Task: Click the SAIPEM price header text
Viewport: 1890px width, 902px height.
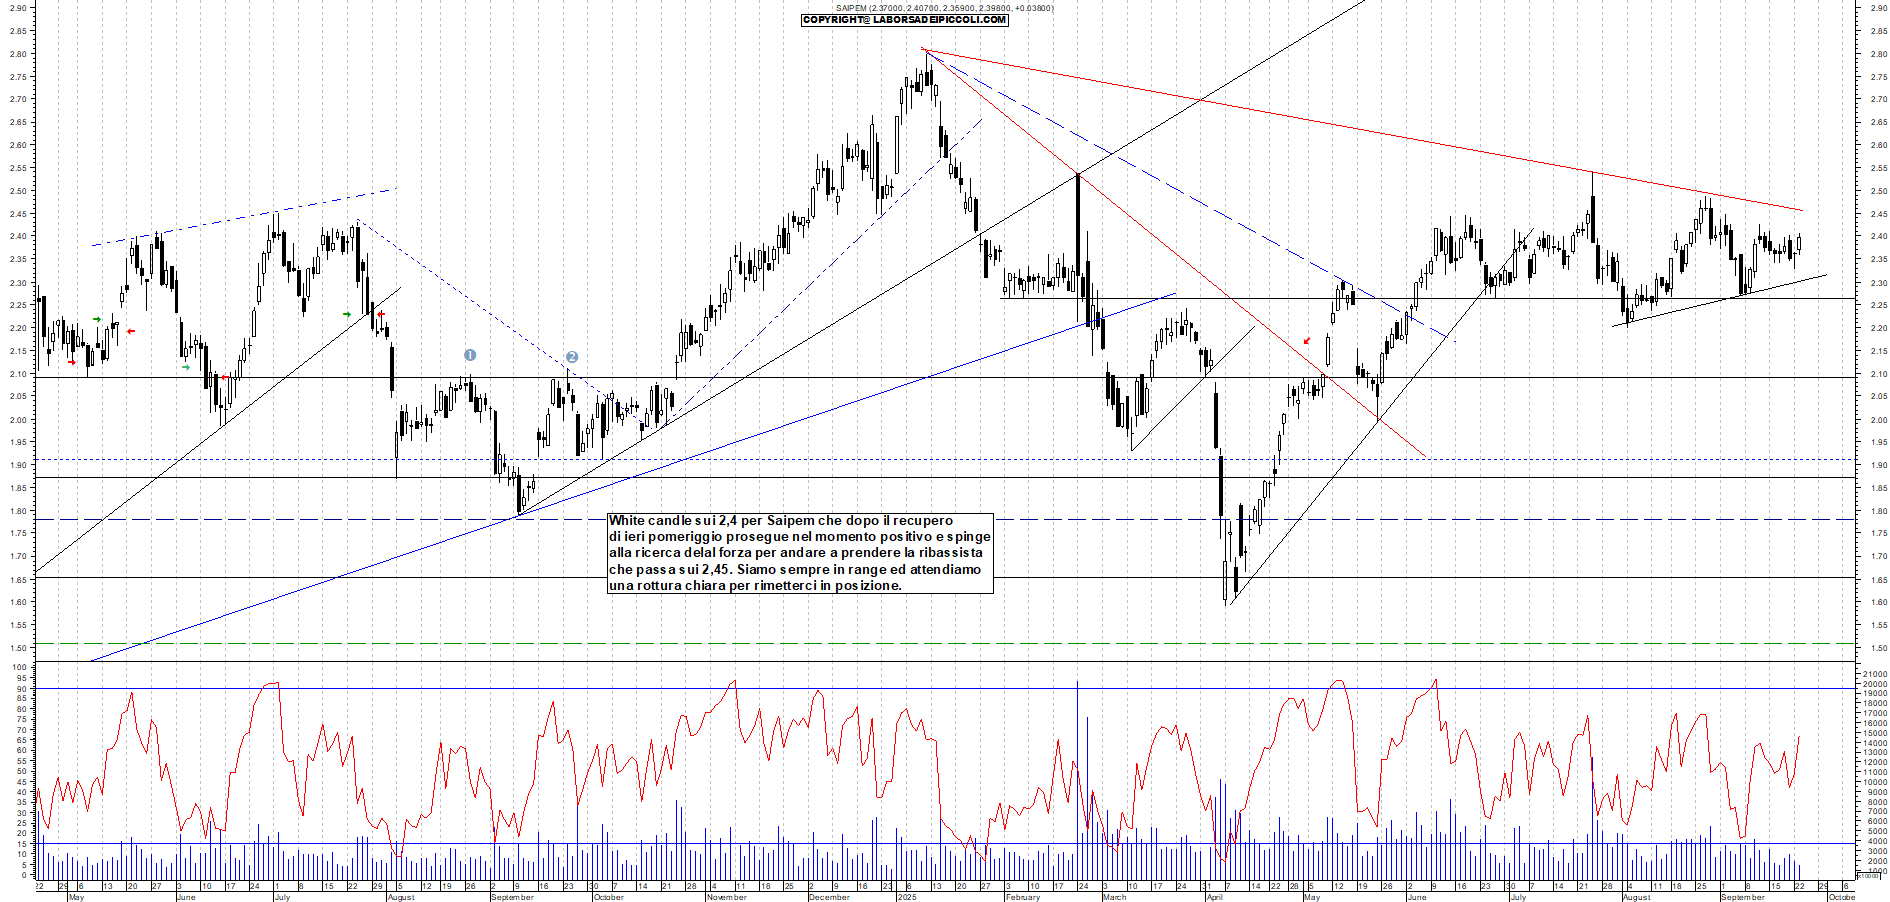Action: [x=944, y=8]
